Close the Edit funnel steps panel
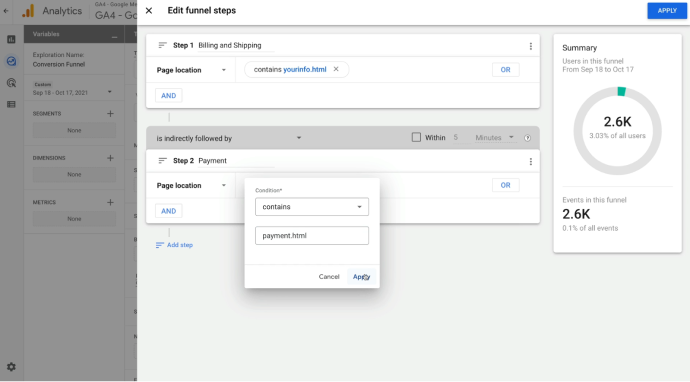The height and width of the screenshot is (382, 690). click(x=149, y=11)
